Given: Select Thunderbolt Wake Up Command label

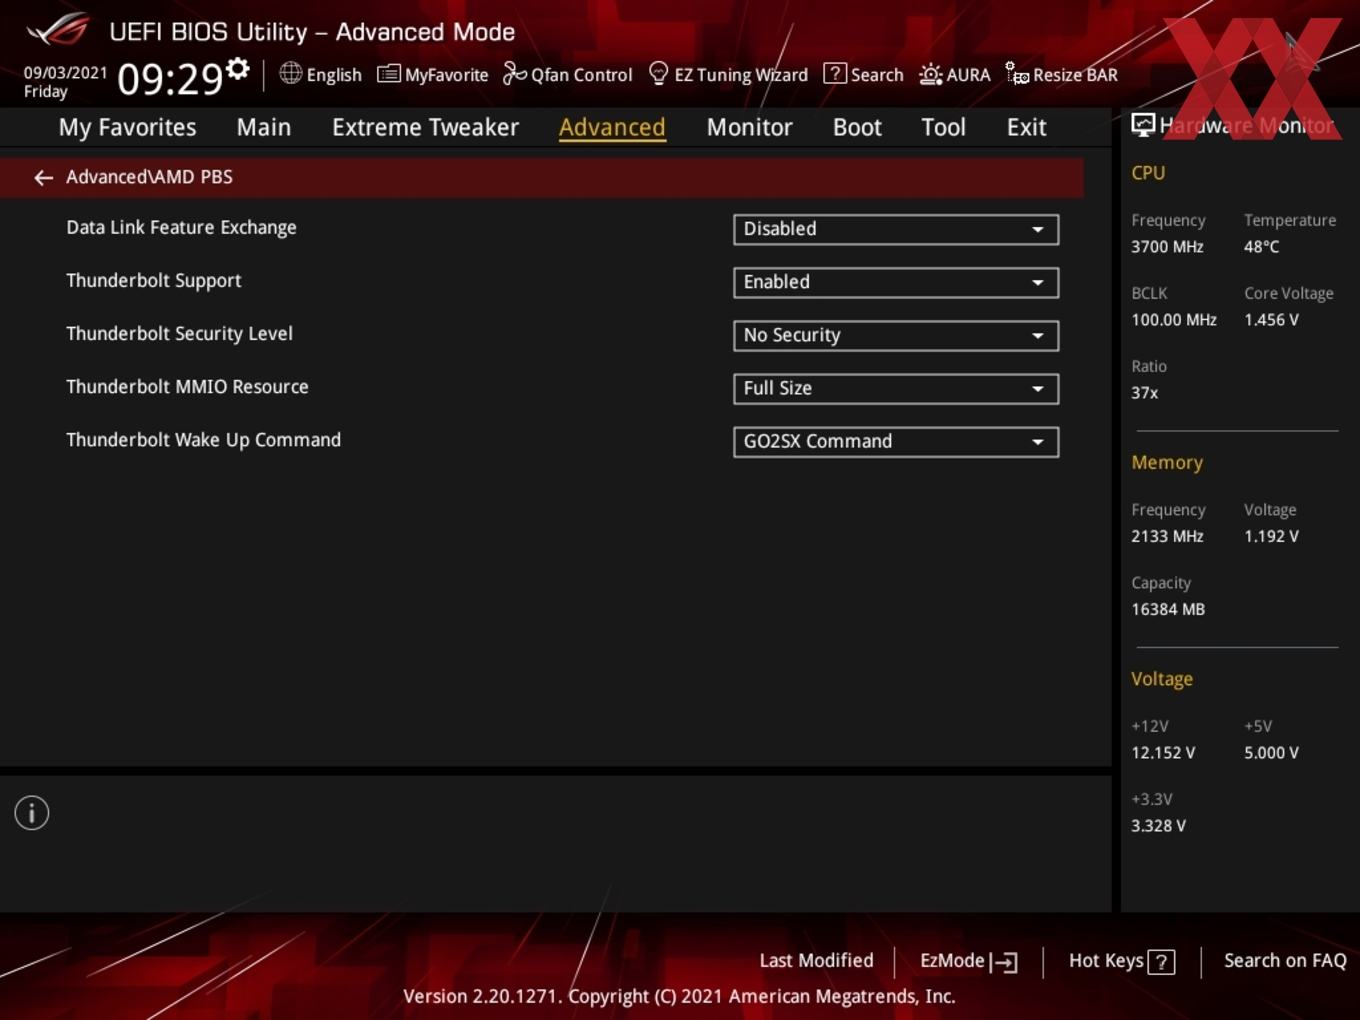Looking at the screenshot, I should click(203, 439).
